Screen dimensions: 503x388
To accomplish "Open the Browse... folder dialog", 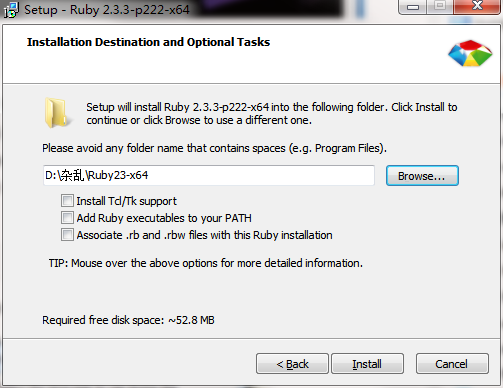I will 422,176.
